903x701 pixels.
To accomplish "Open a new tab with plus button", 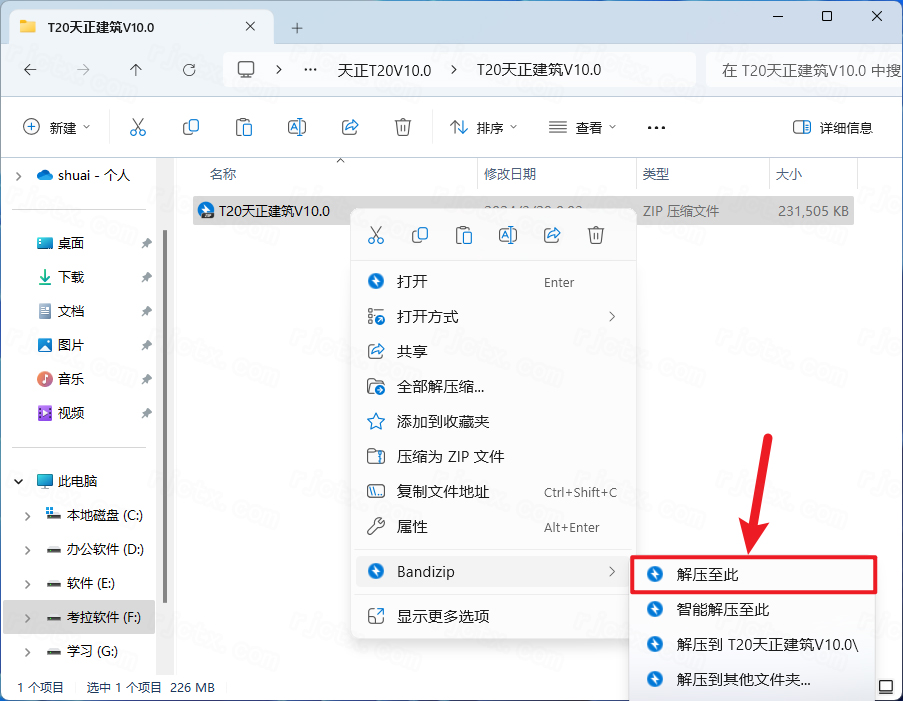I will click(x=297, y=27).
